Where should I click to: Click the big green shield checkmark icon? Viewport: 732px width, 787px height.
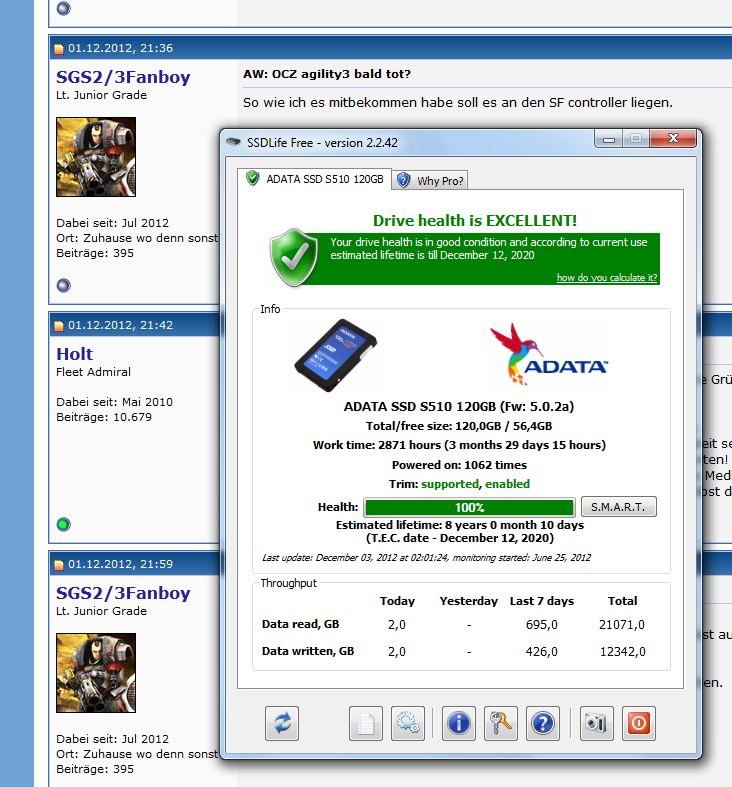point(294,257)
